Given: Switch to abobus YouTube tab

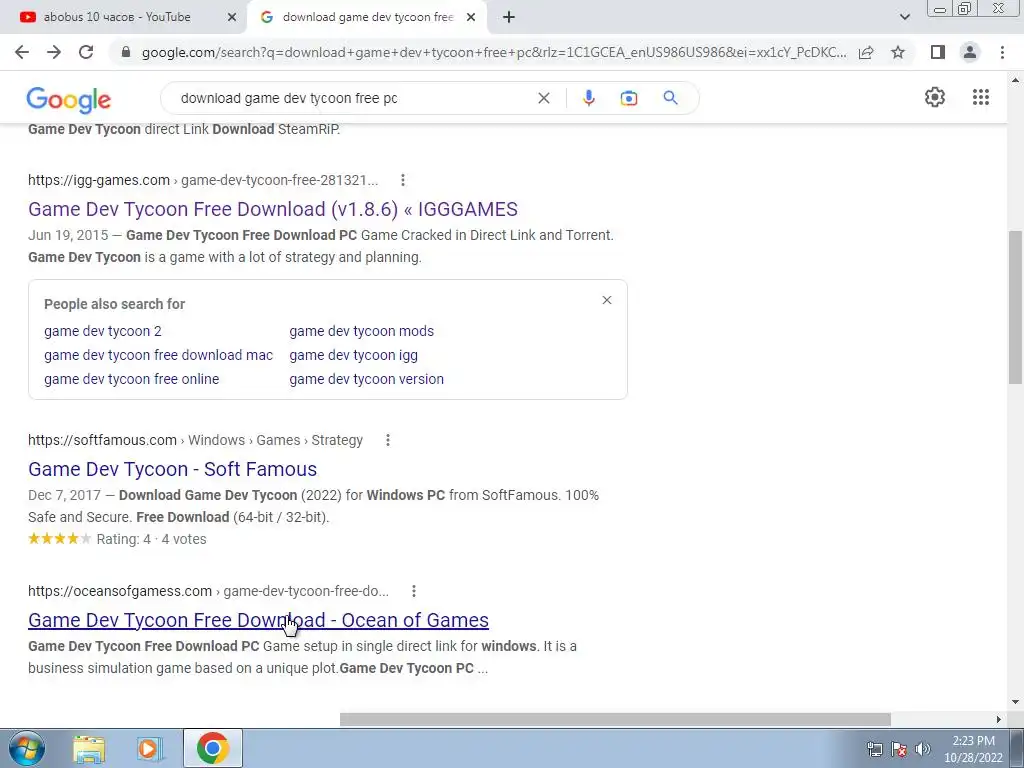Looking at the screenshot, I should pyautogui.click(x=117, y=17).
